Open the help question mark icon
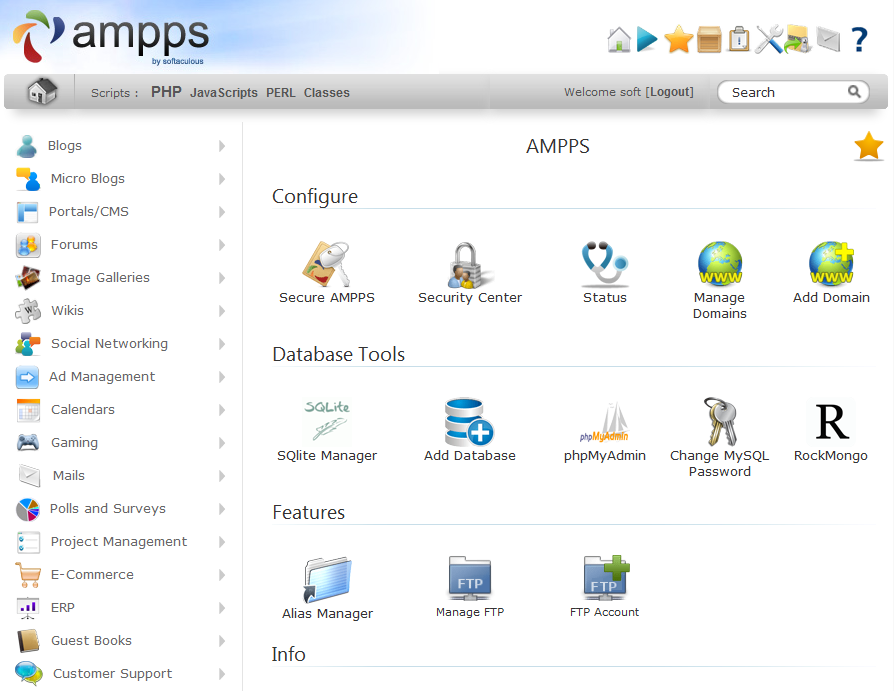 pyautogui.click(x=859, y=40)
